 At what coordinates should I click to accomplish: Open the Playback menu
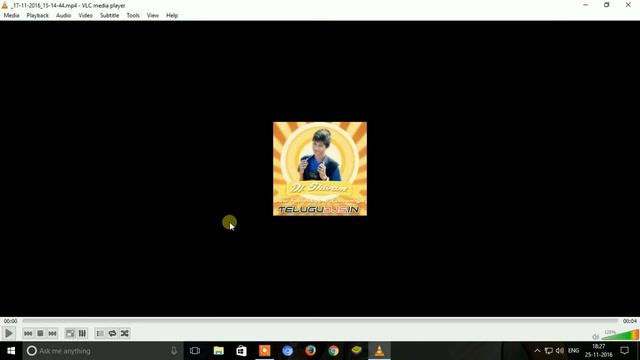pos(38,16)
